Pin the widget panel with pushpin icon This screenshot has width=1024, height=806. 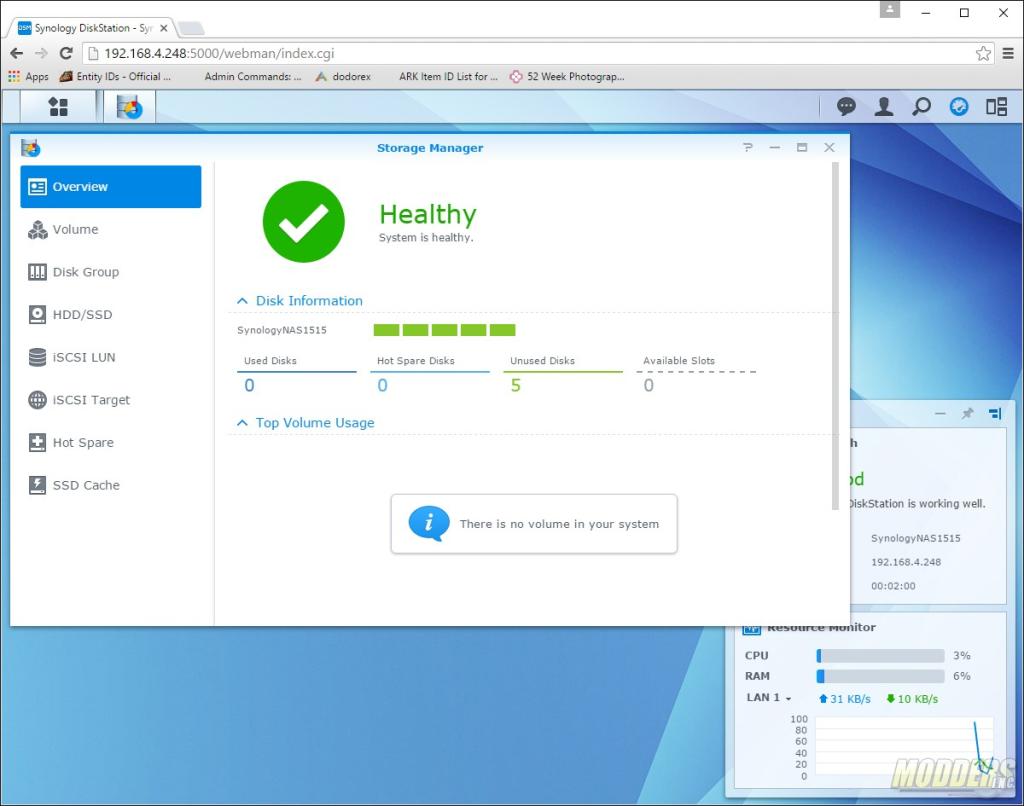pos(967,414)
